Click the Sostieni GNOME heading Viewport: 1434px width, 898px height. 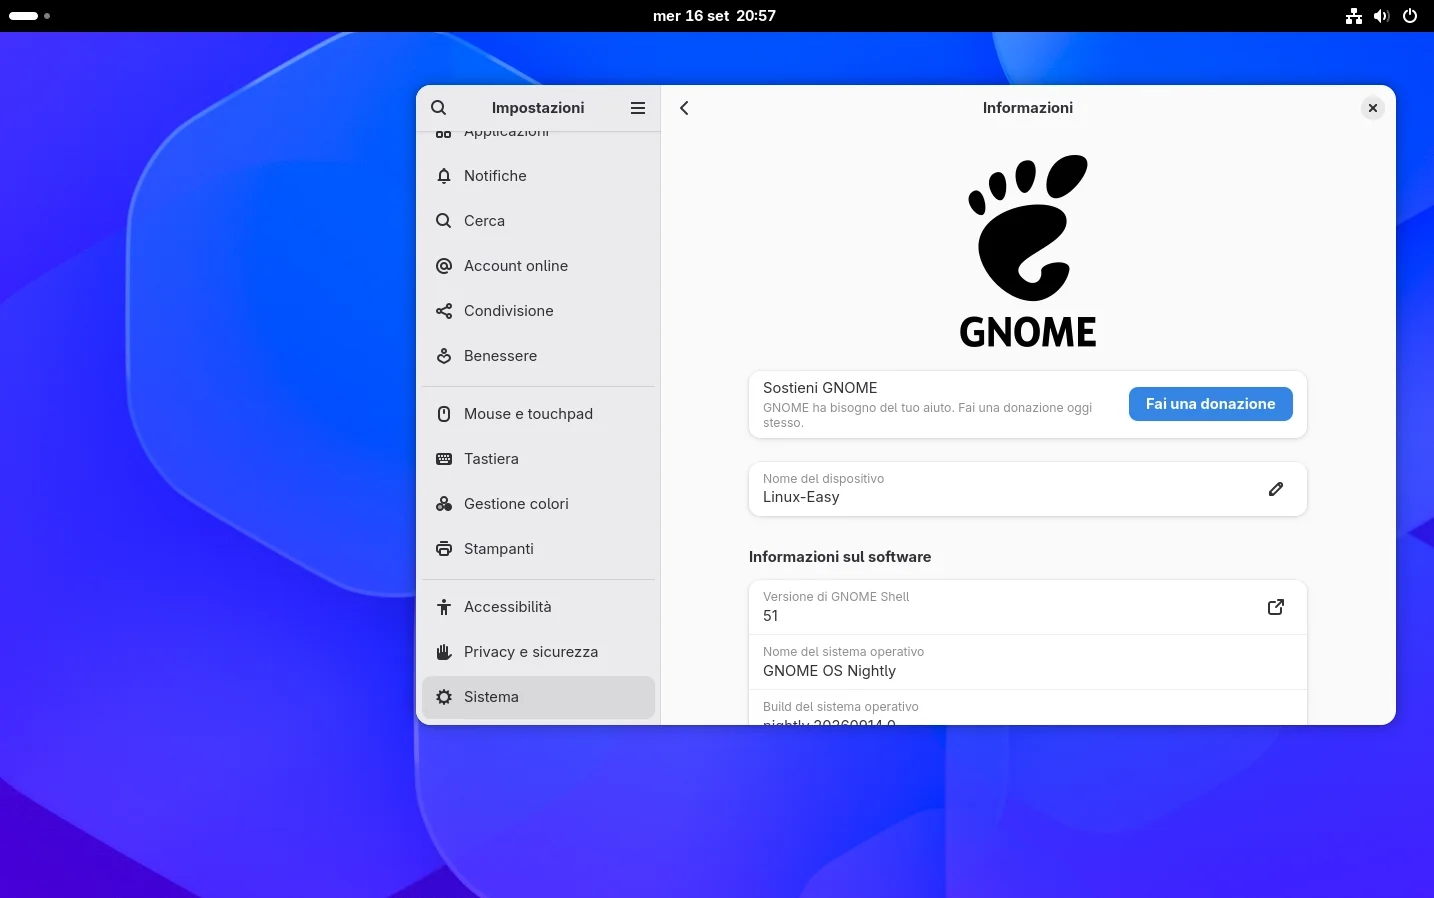click(820, 388)
